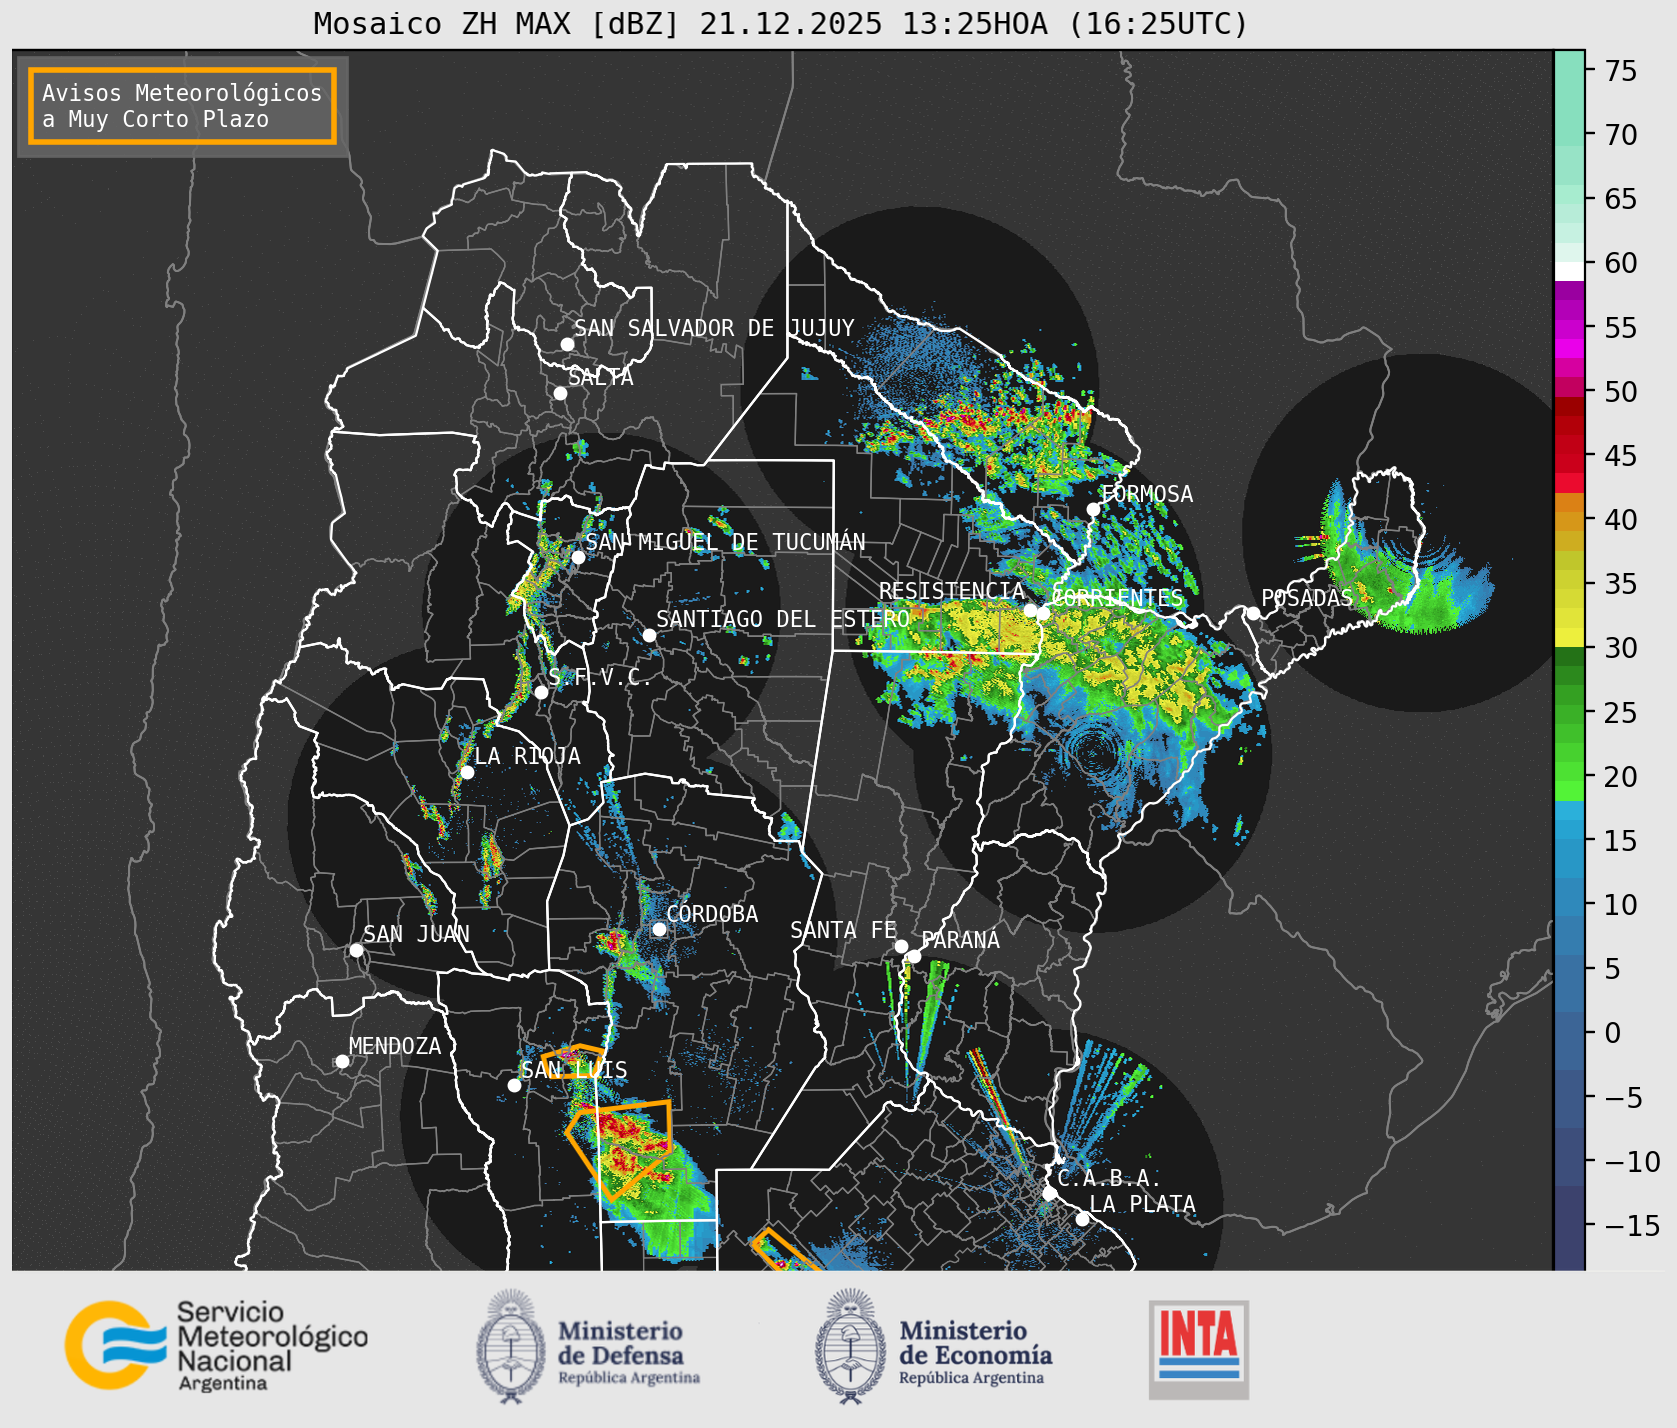Viewport: 1677px width, 1428px height.
Task: Click the magenta 55 dBZ band on the scale
Action: coord(1569,328)
